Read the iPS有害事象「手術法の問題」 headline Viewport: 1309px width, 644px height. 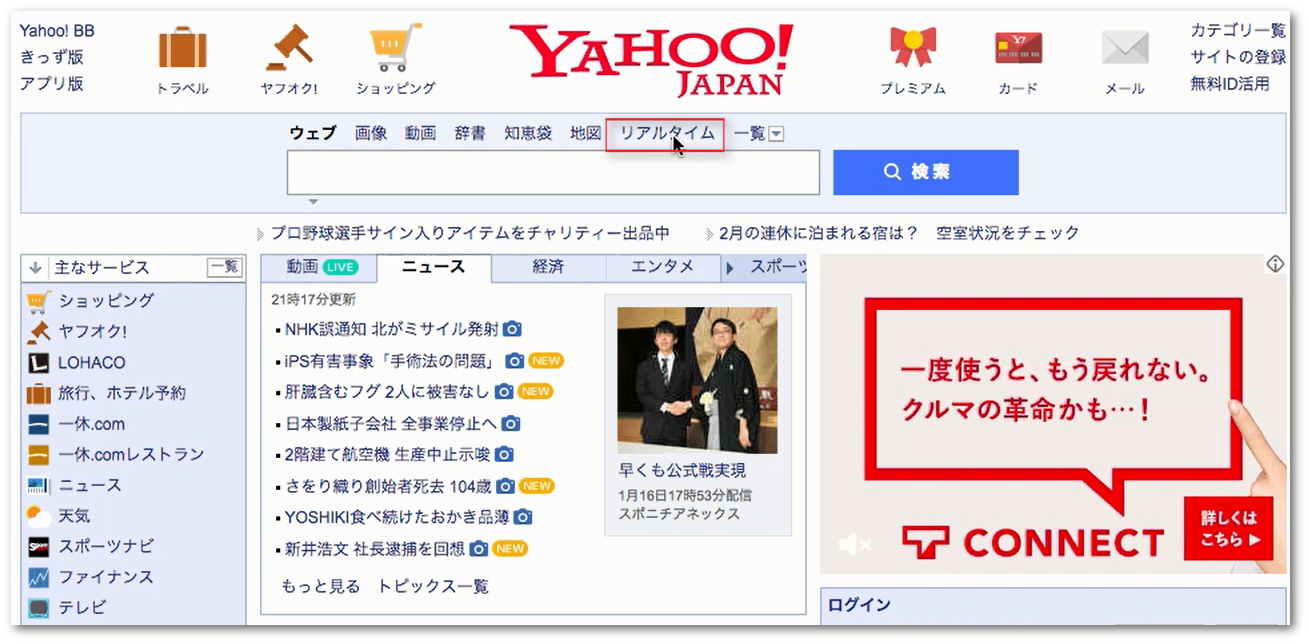391,360
